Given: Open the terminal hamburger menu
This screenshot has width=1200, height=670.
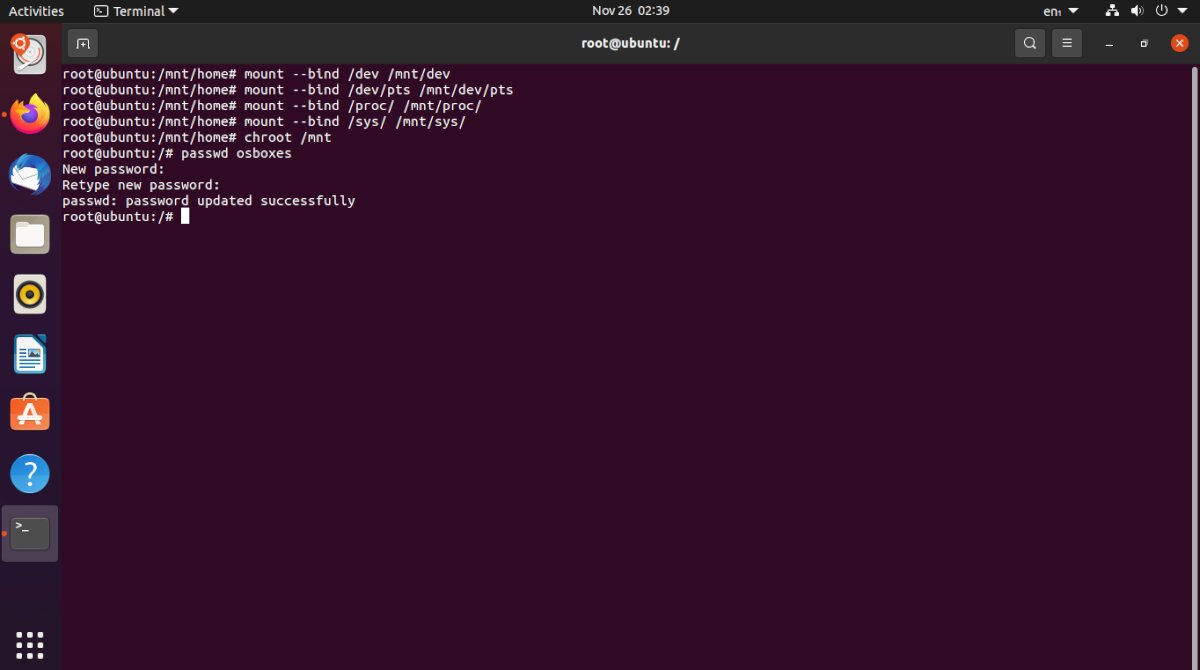Looking at the screenshot, I should pyautogui.click(x=1066, y=43).
